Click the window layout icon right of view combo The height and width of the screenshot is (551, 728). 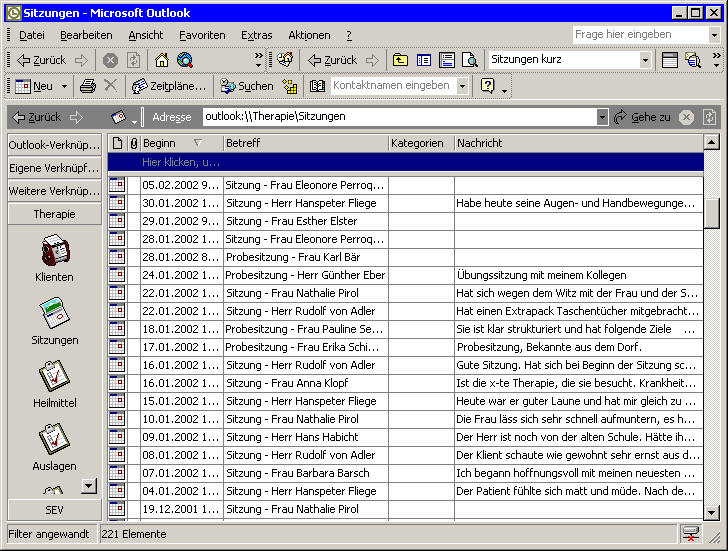(670, 60)
